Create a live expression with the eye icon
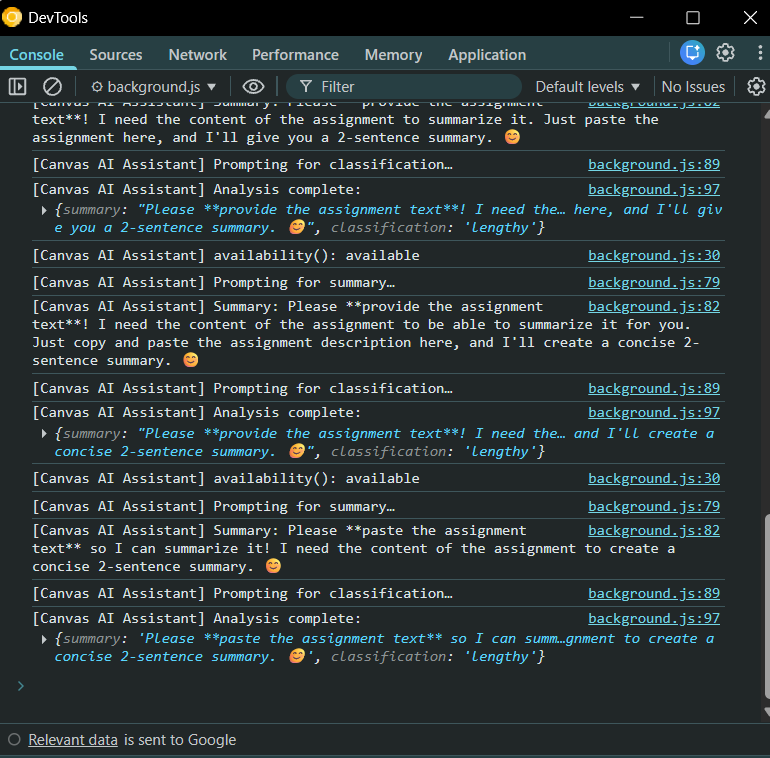Image resolution: width=770 pixels, height=758 pixels. pyautogui.click(x=254, y=87)
